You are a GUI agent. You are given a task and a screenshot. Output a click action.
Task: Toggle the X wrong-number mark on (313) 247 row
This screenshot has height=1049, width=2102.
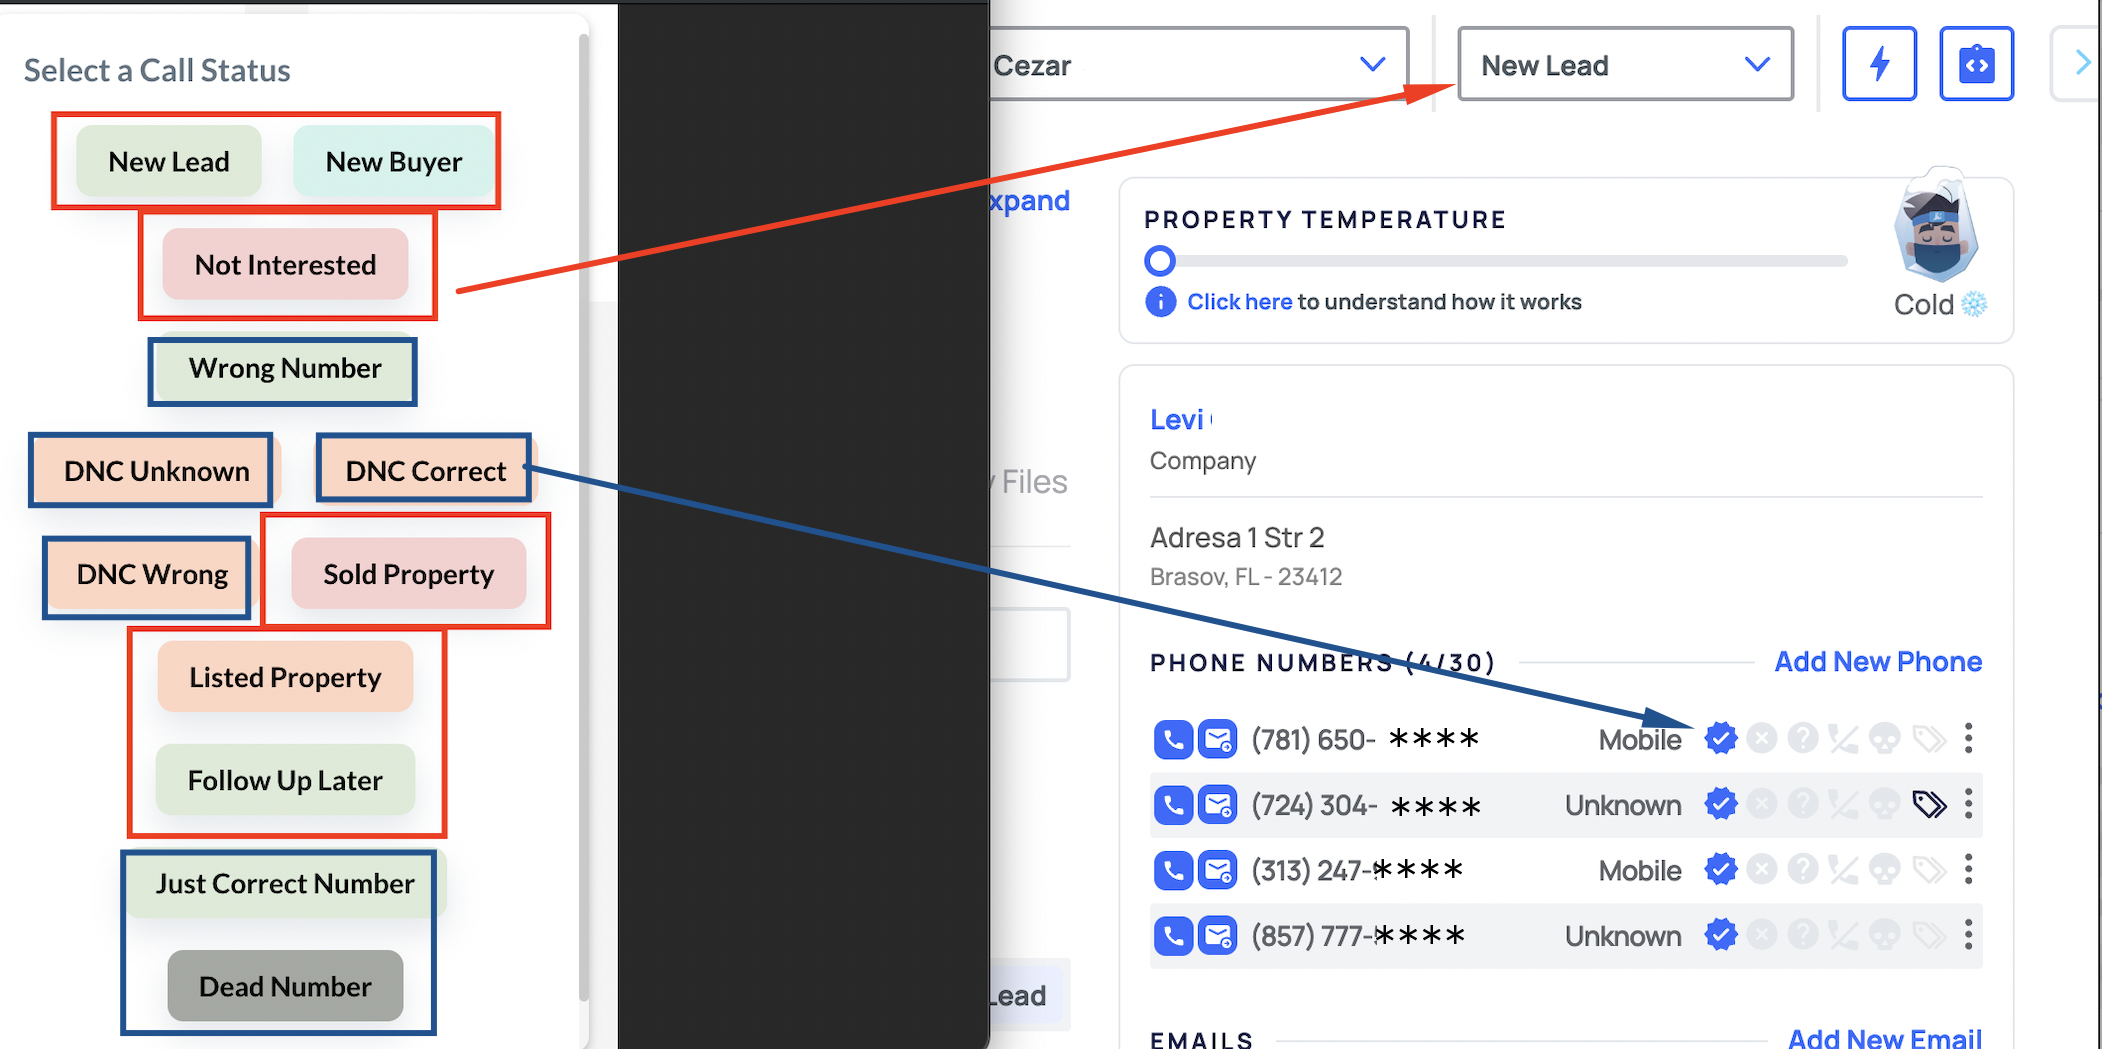coord(1762,870)
